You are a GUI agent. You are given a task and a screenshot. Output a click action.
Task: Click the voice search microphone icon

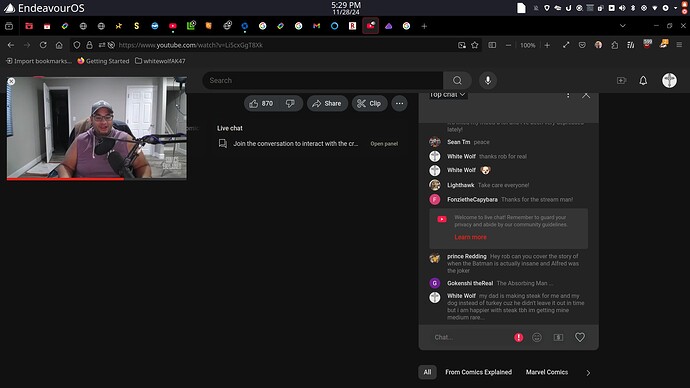tap(488, 81)
